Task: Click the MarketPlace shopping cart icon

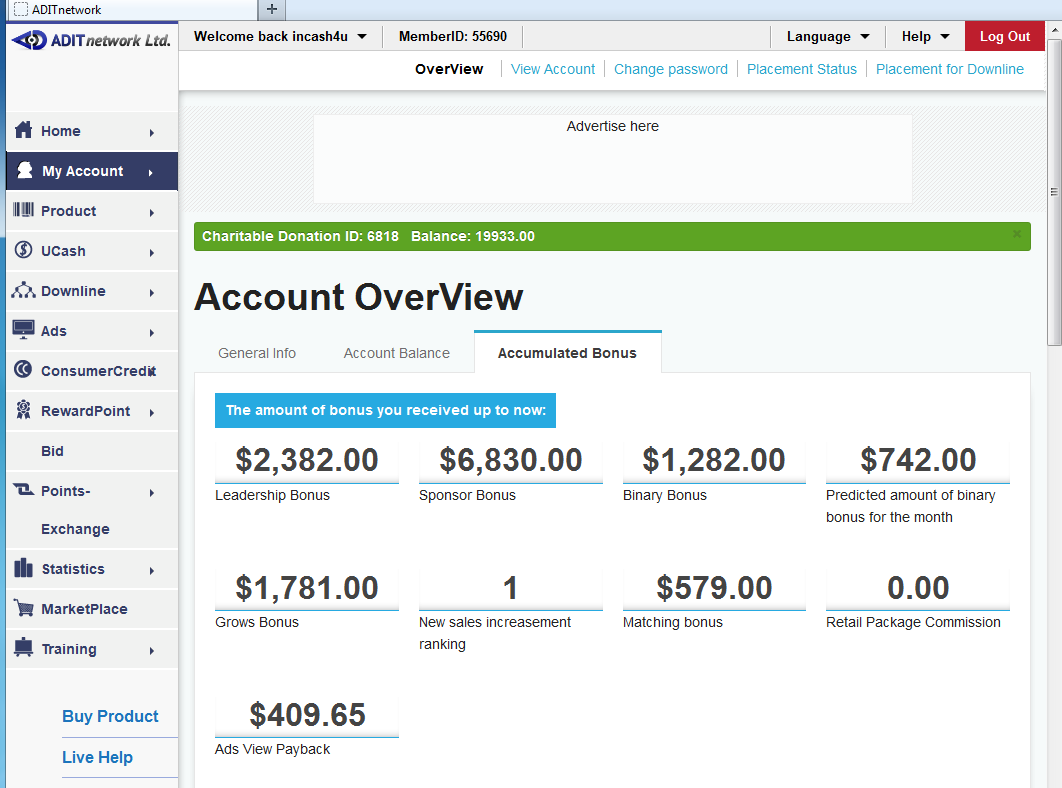Action: click(x=23, y=608)
